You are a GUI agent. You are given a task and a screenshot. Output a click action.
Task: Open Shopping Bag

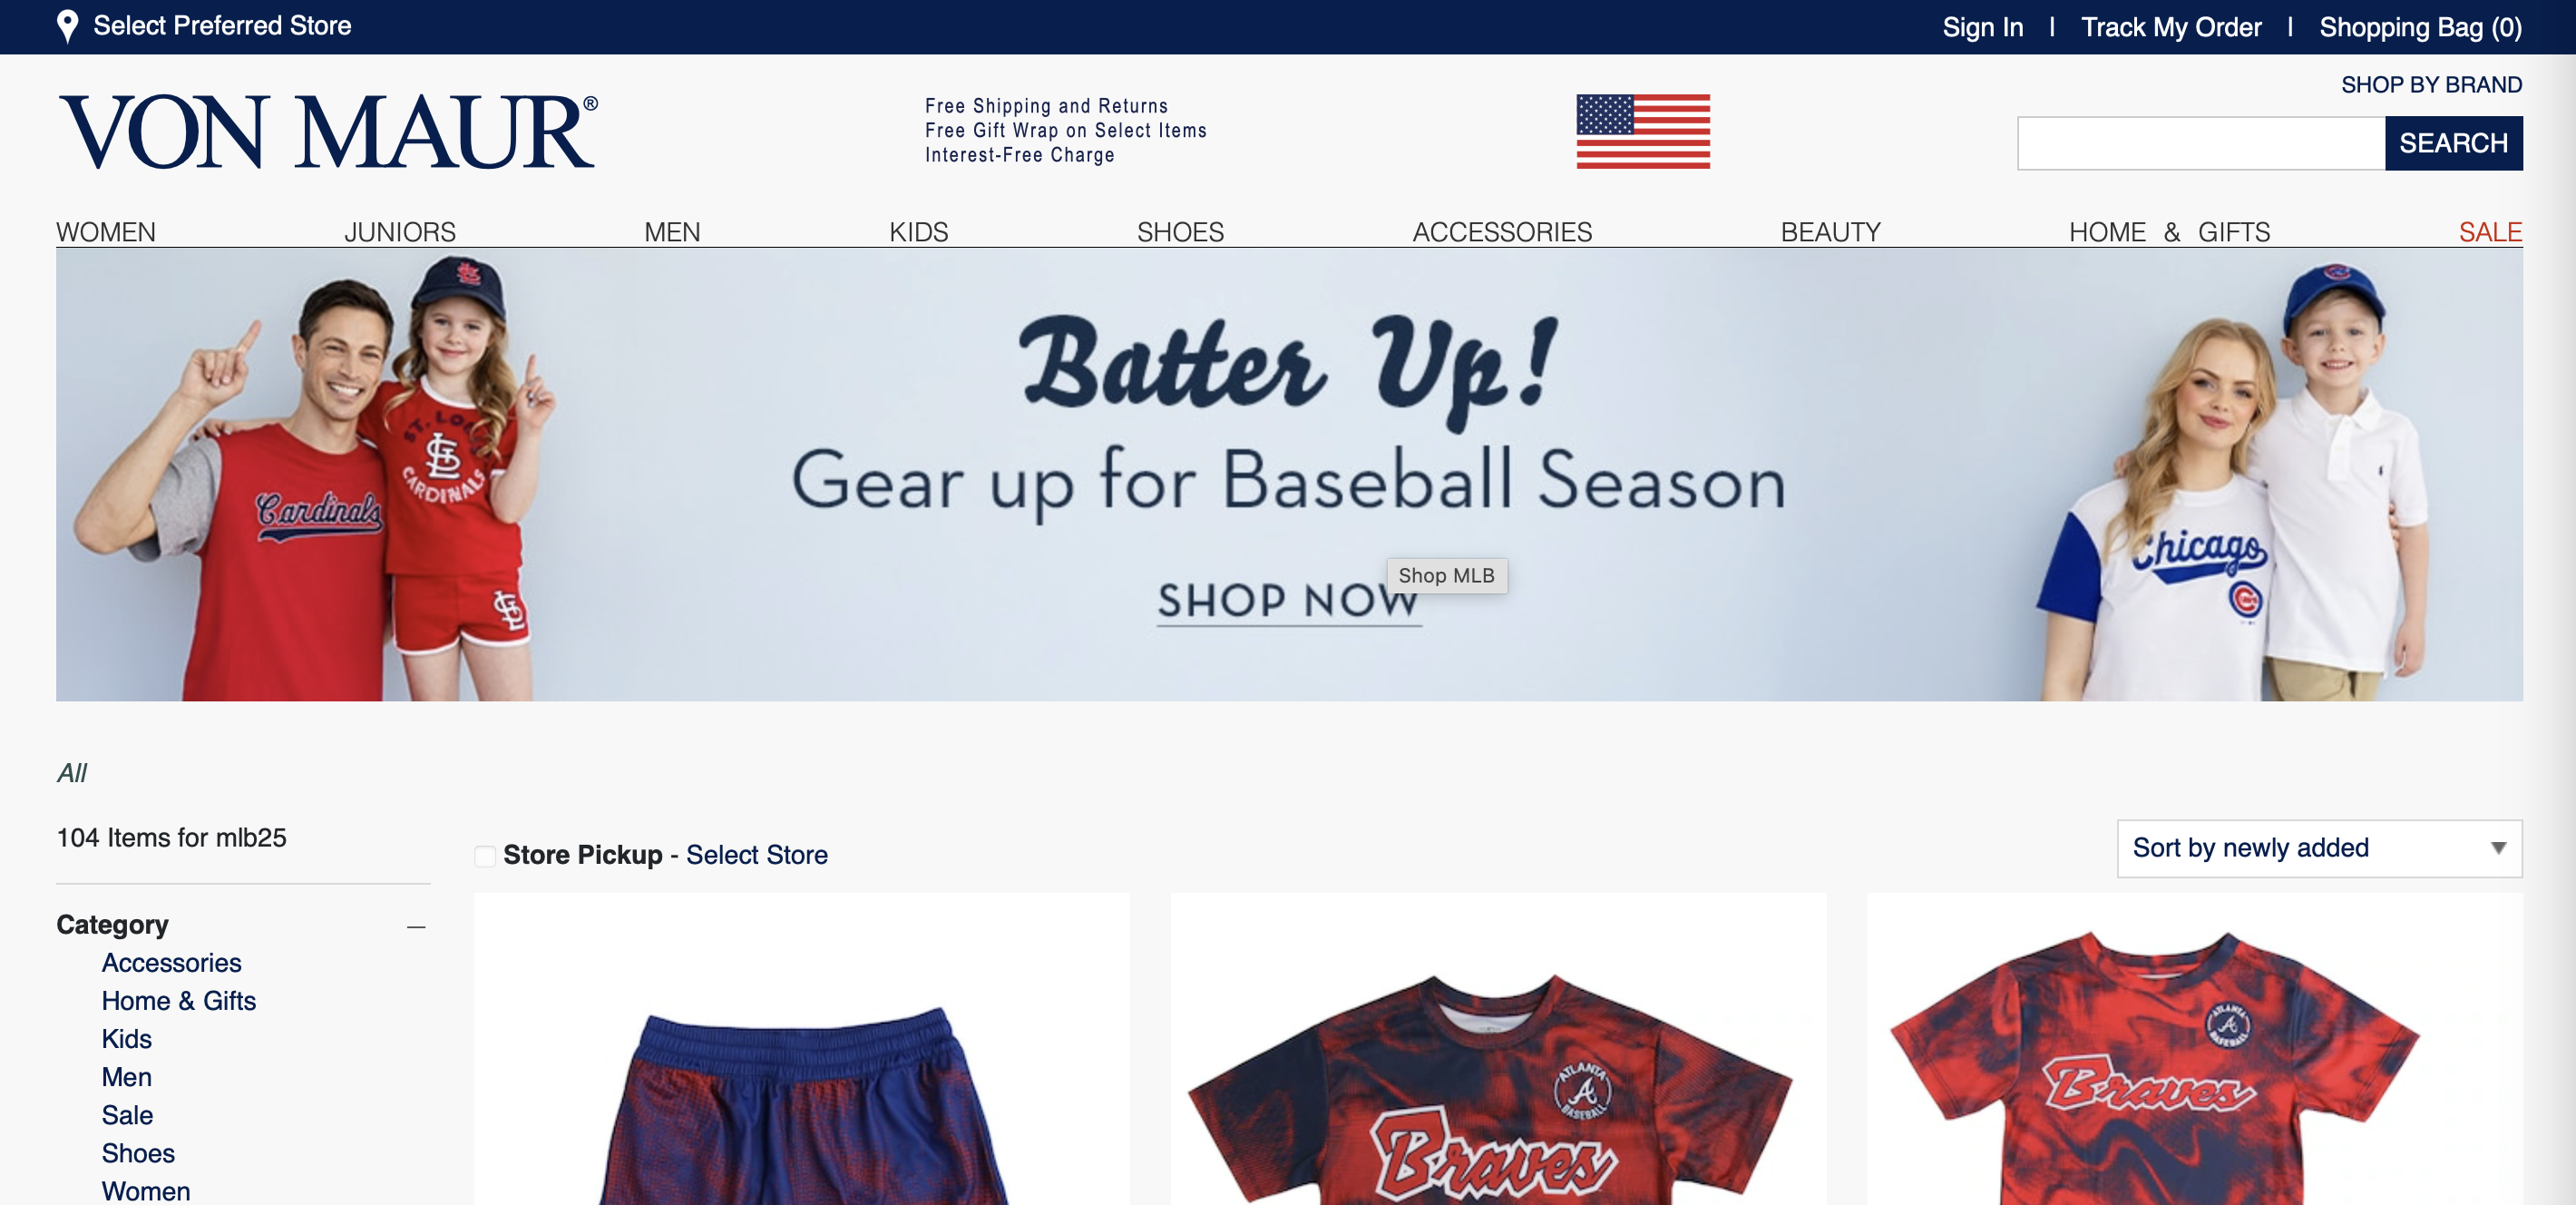2420,27
